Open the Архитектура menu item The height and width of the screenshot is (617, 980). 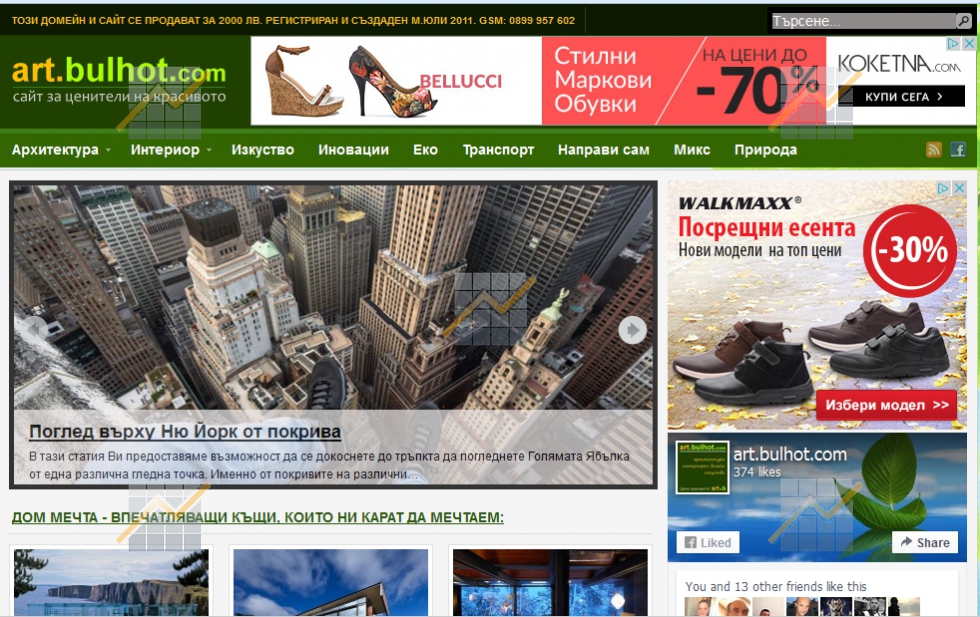pos(55,149)
